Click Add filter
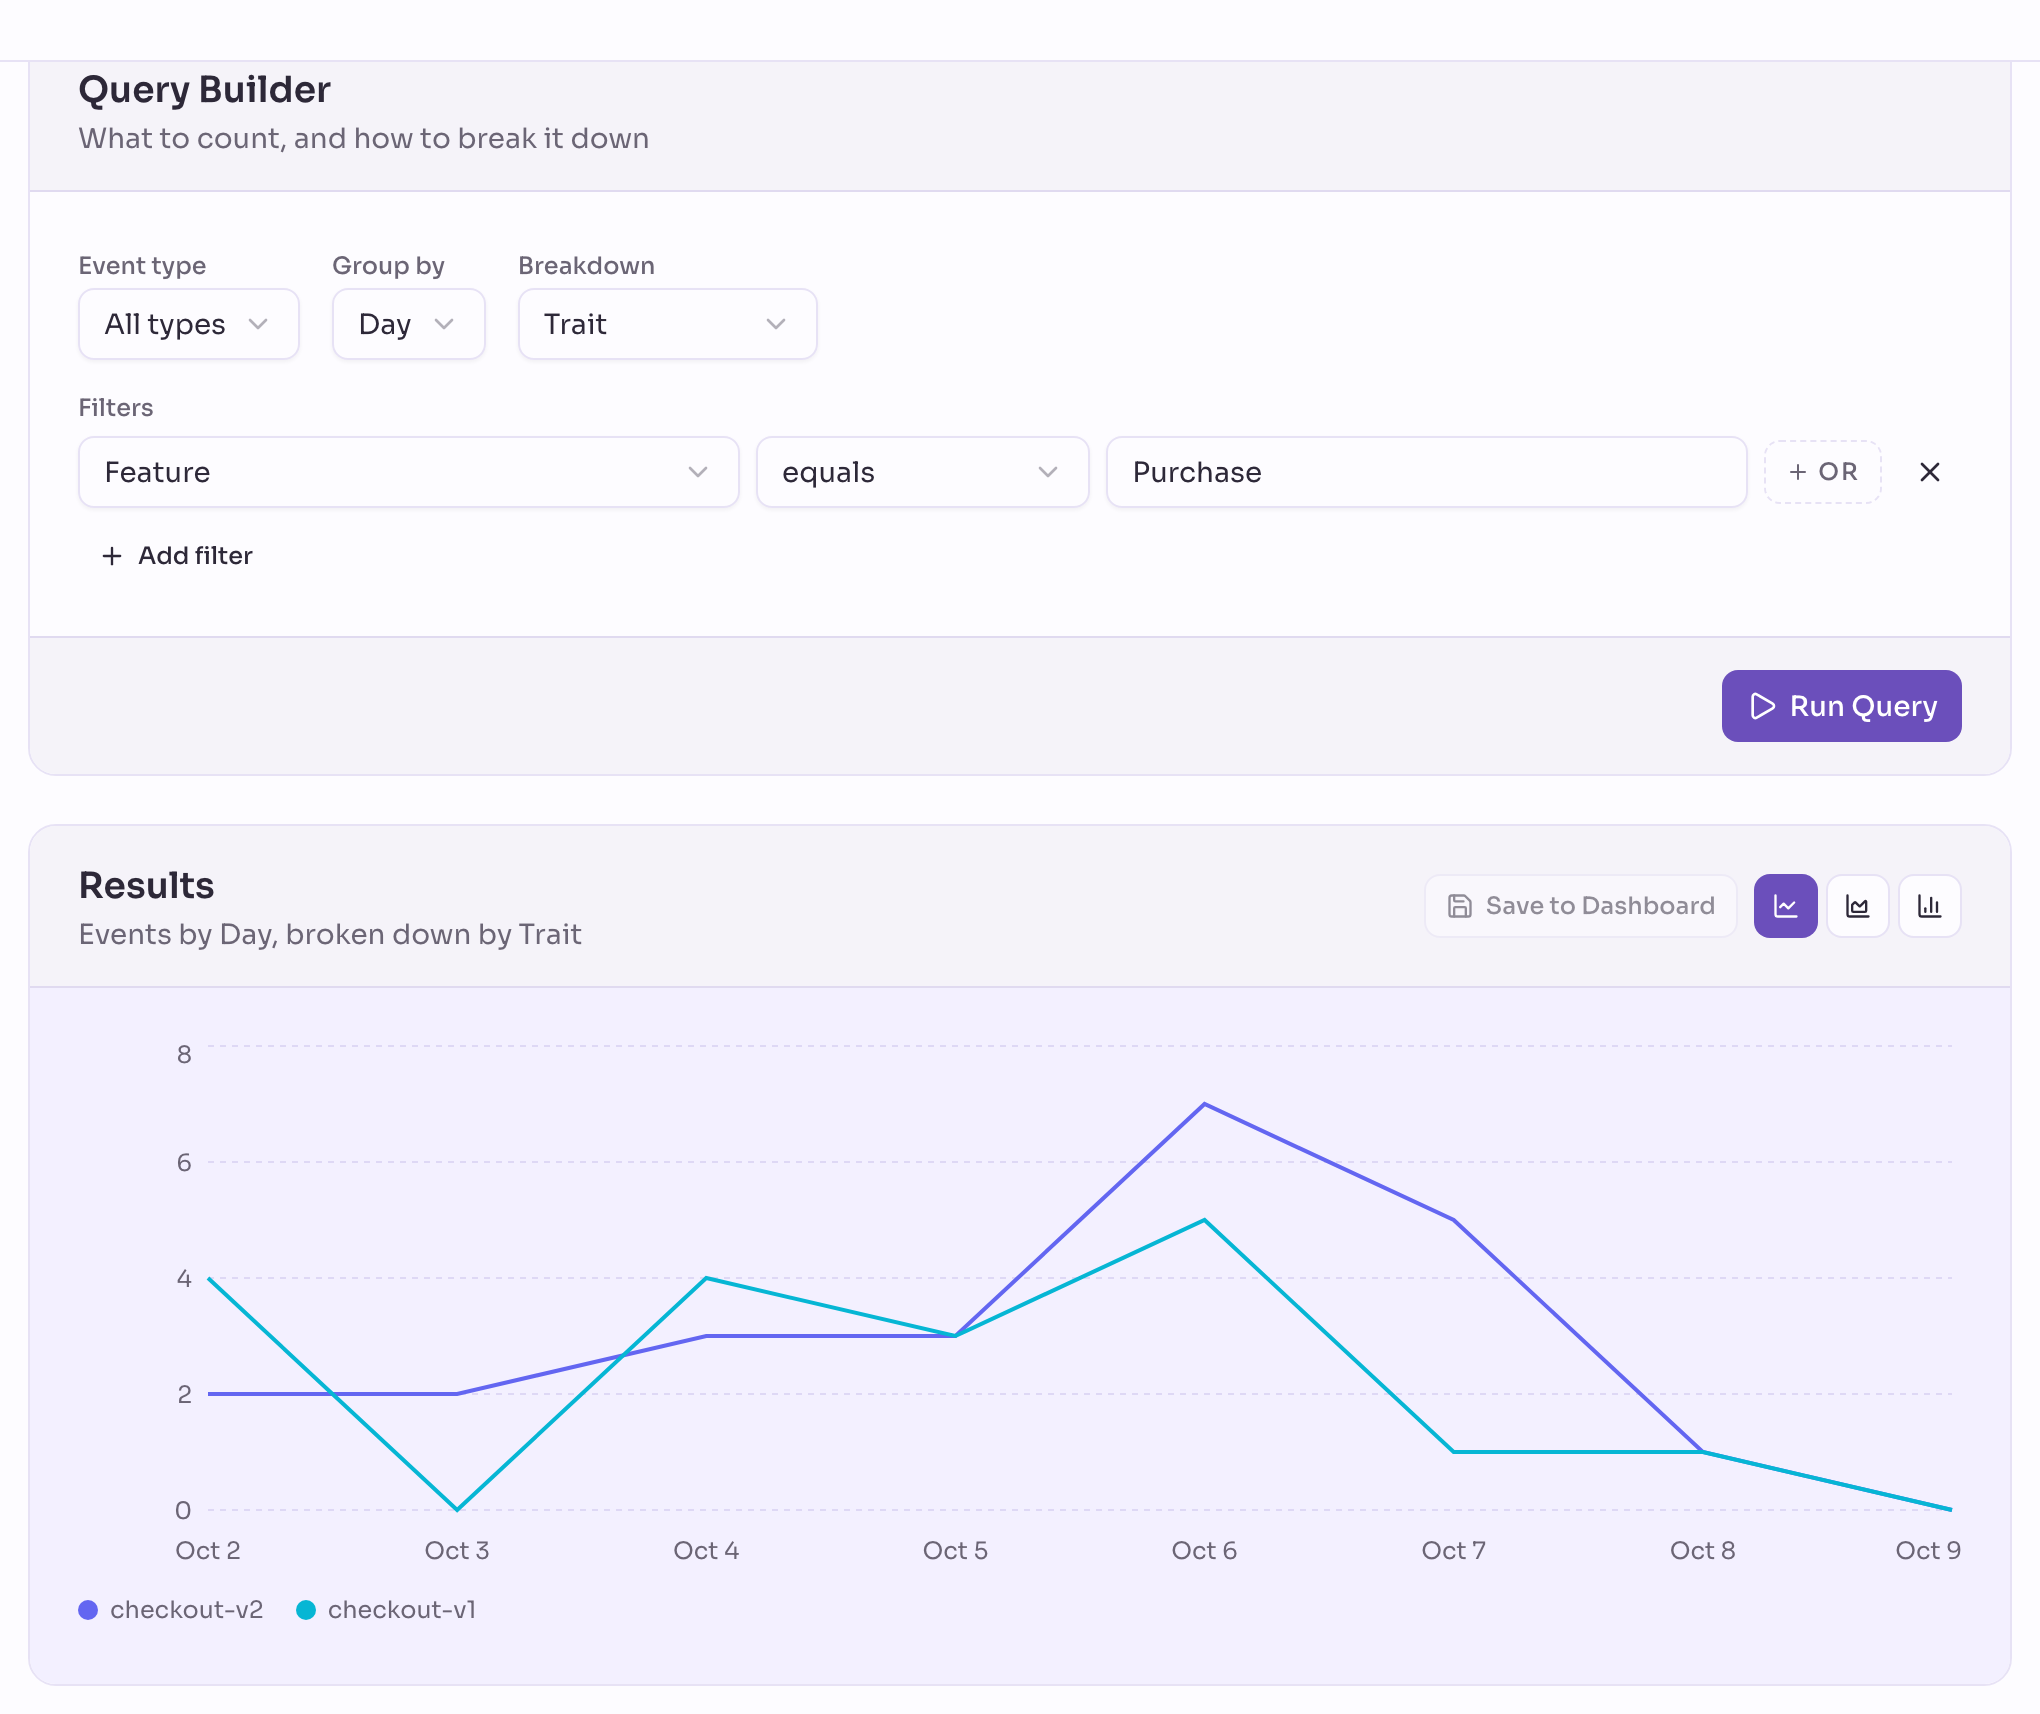2040x1714 pixels. pos(177,555)
